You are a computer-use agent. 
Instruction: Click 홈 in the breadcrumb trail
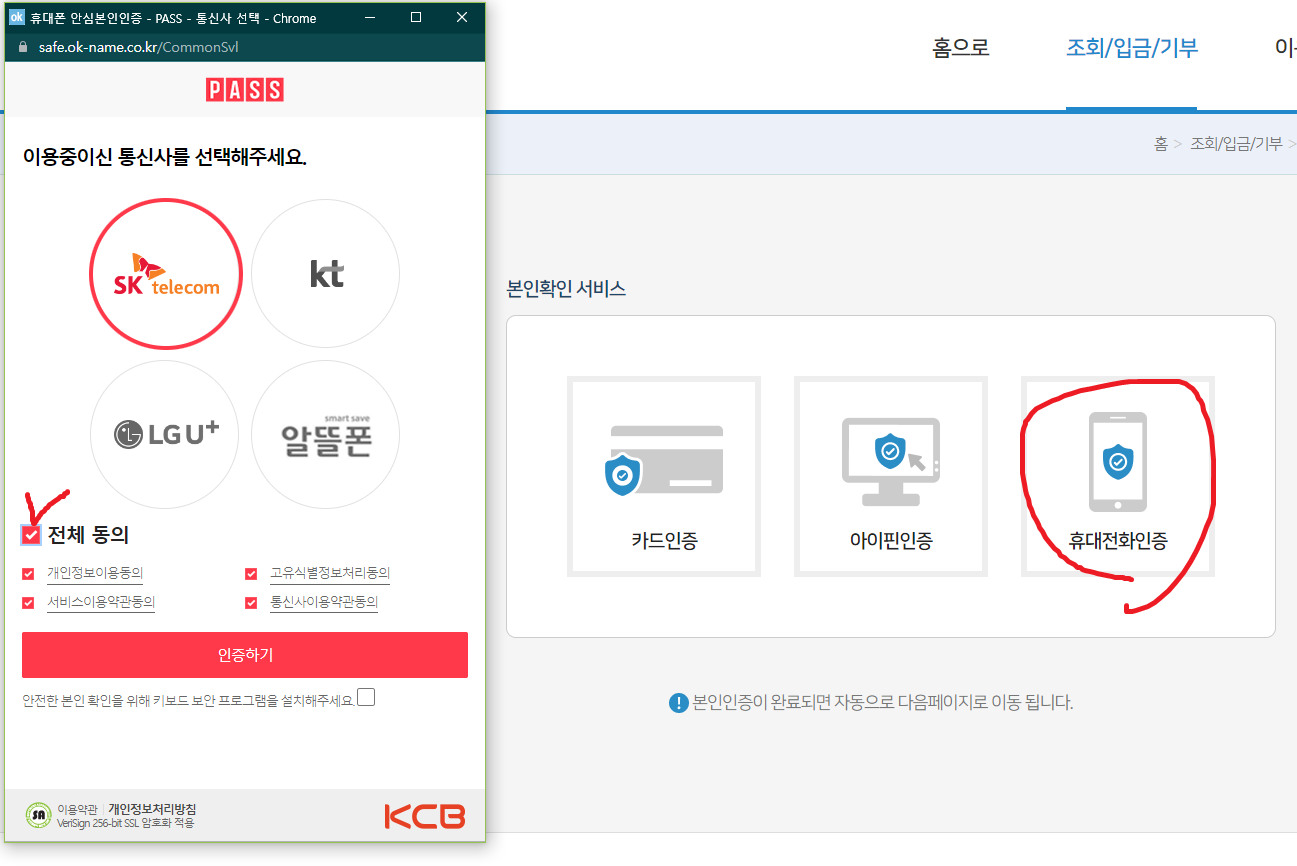click(x=1161, y=143)
